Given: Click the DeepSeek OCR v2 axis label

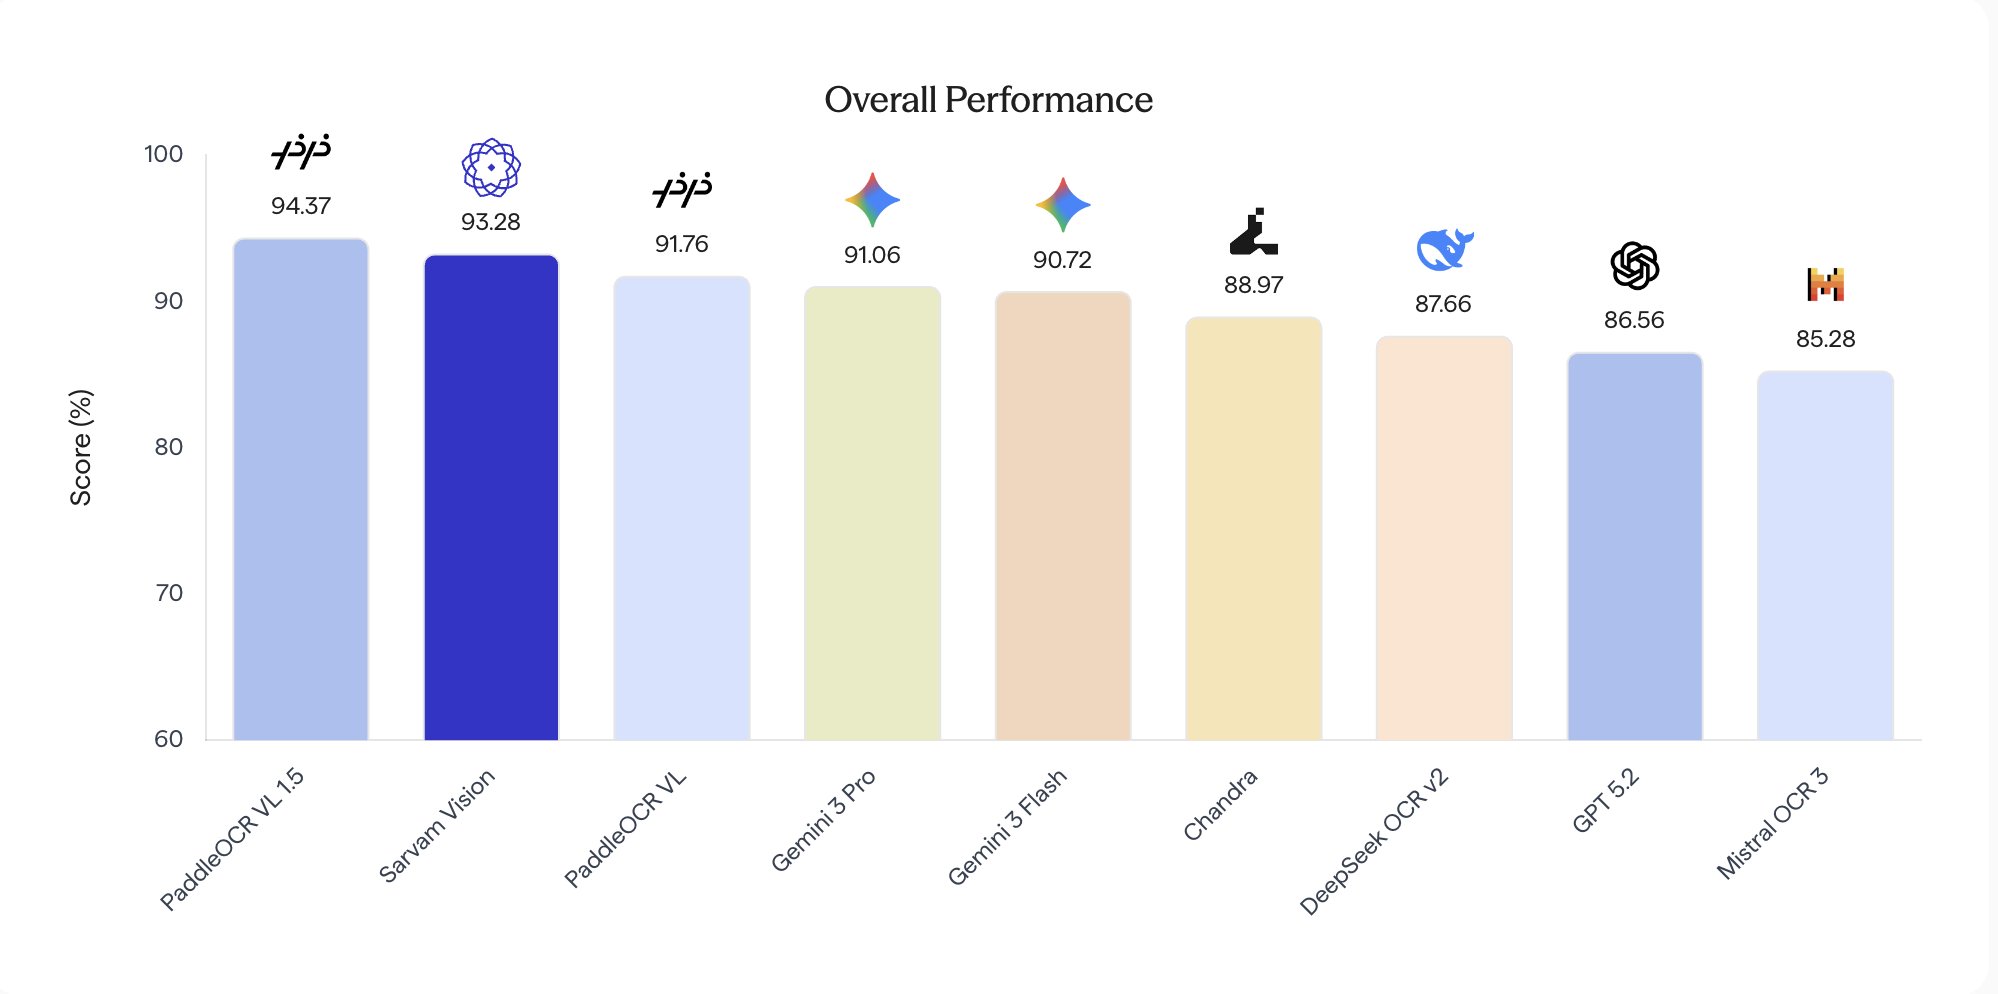Looking at the screenshot, I should [1374, 842].
